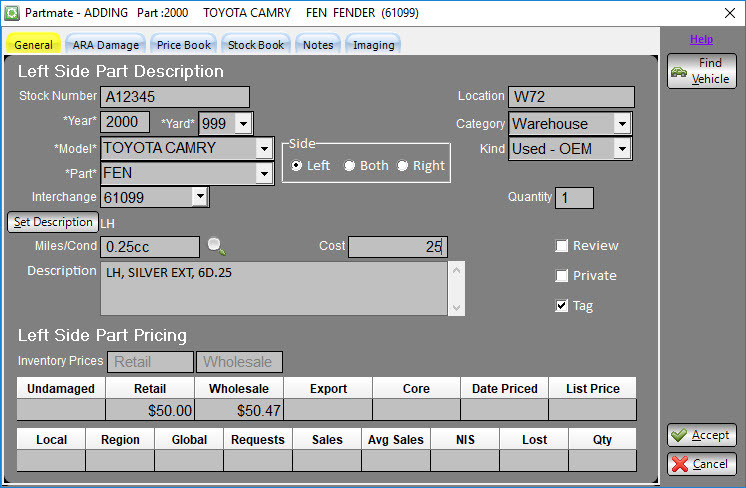Viewport: 746px width, 488px height.
Task: Click the Wholesale price cell $50.47
Action: point(239,410)
